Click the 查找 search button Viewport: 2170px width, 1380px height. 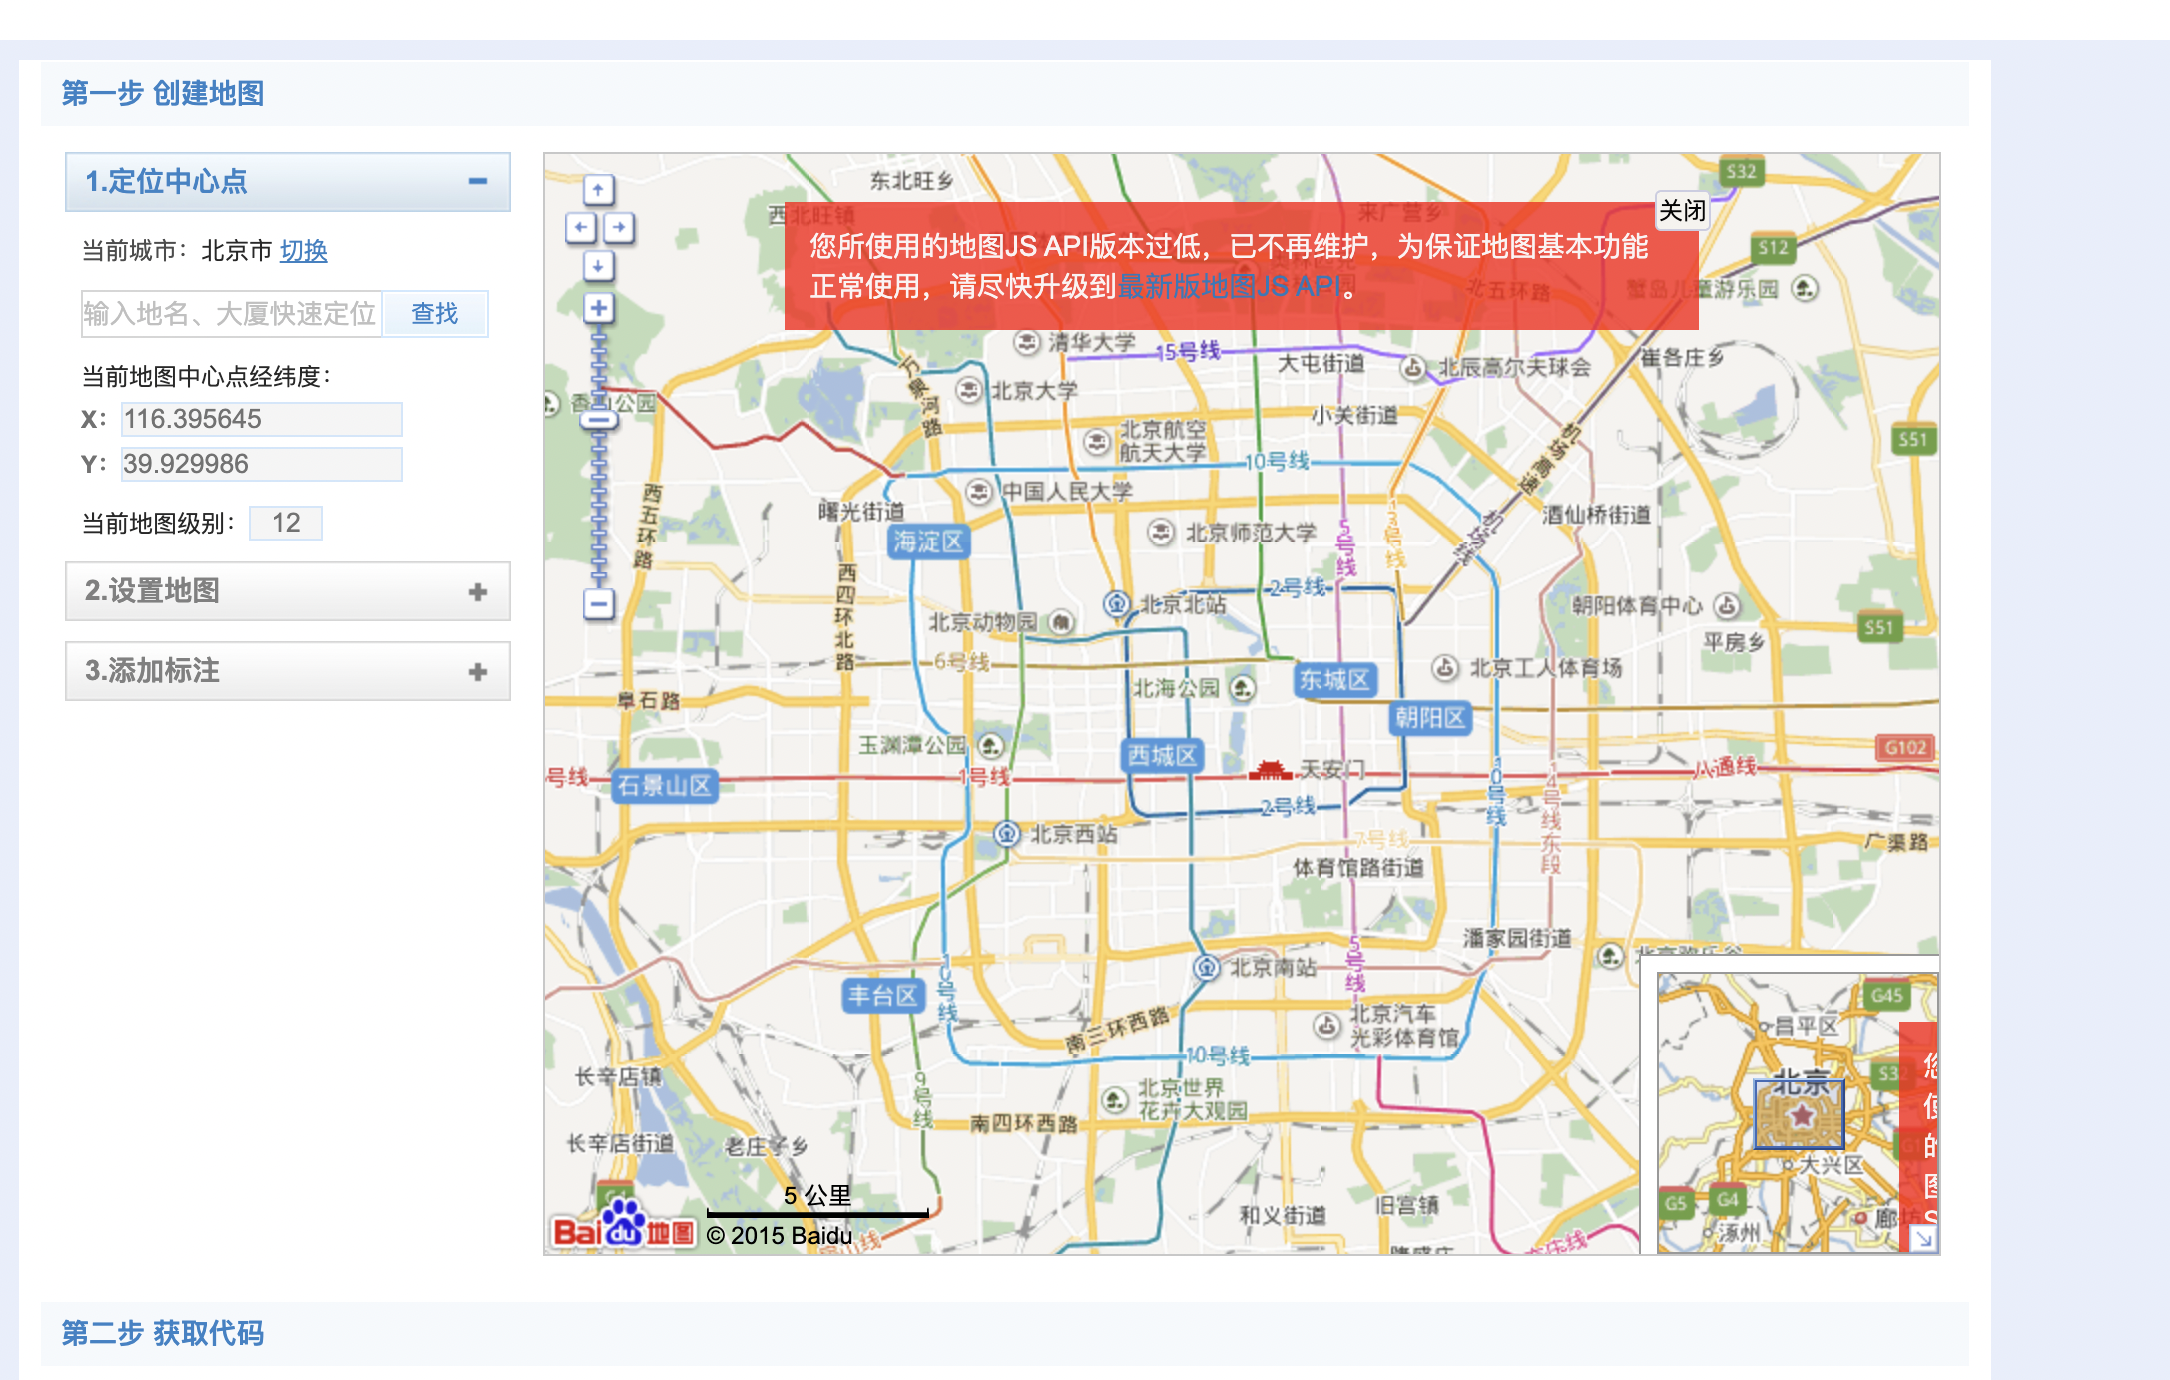click(435, 314)
